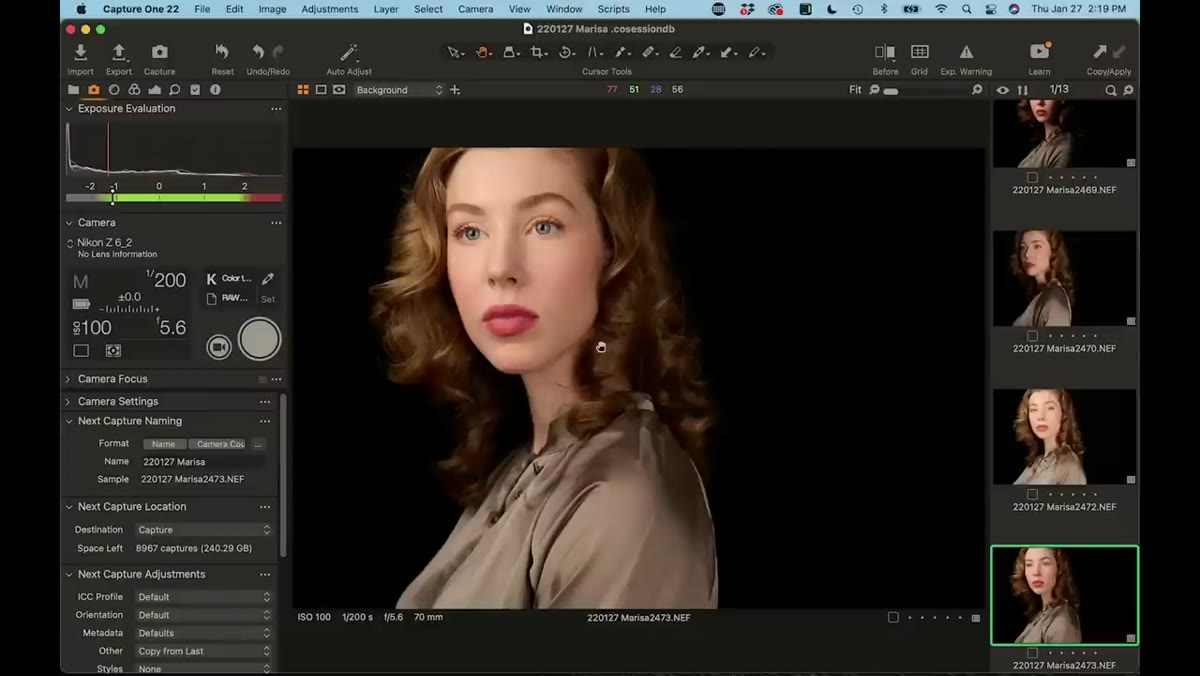Switch viewer to multi-view grid mode

point(303,90)
